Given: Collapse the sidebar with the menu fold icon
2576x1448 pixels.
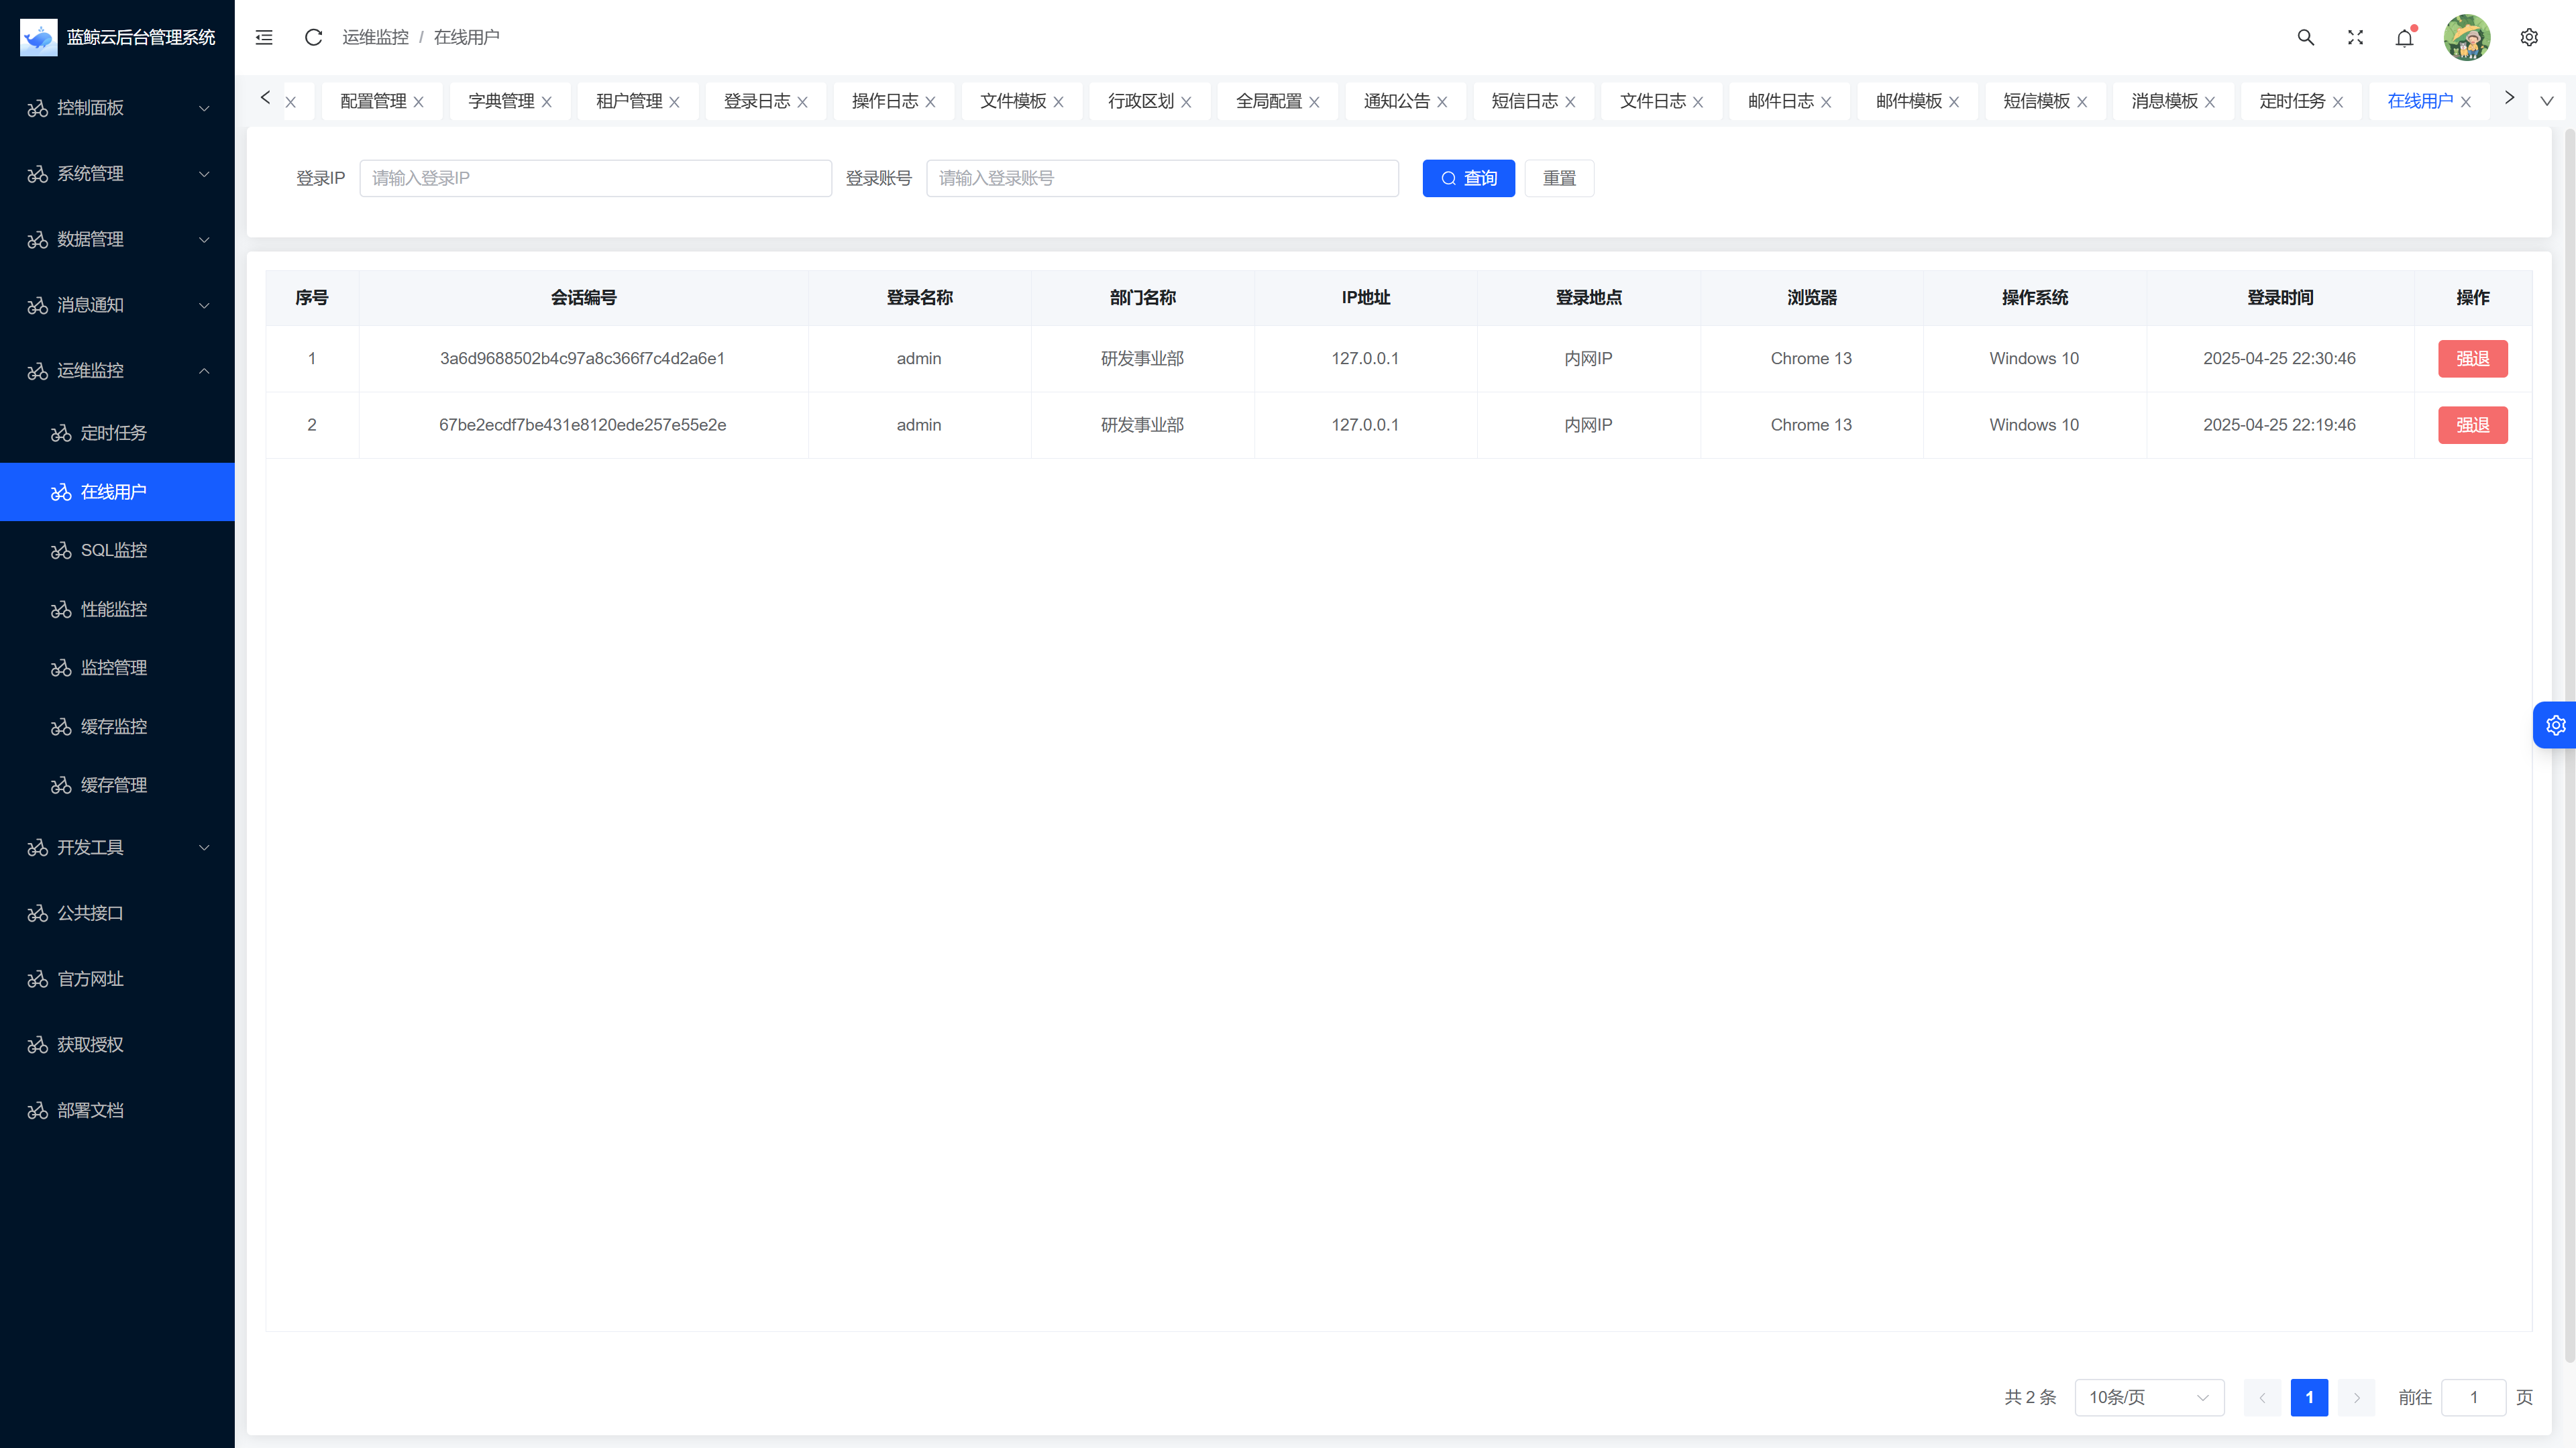Looking at the screenshot, I should pos(264,37).
